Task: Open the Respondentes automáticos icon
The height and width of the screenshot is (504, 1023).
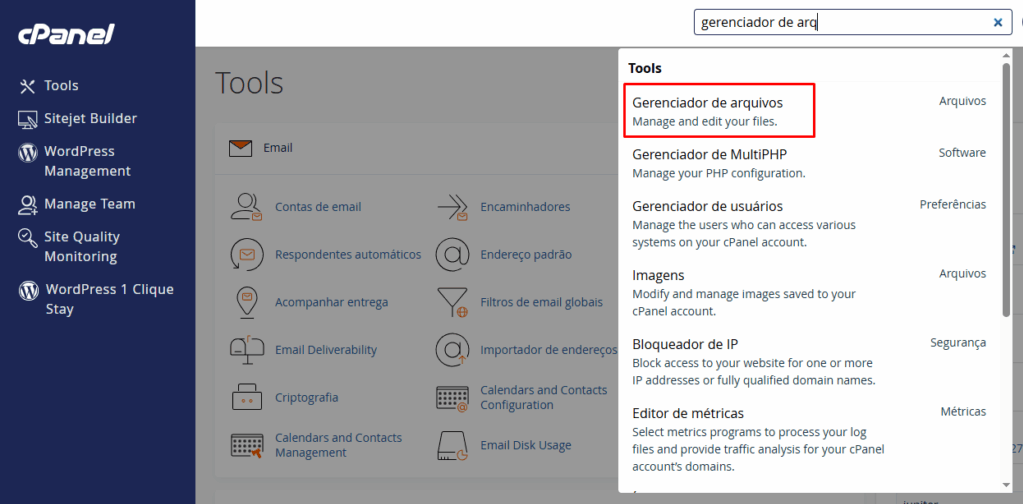Action: [246, 254]
